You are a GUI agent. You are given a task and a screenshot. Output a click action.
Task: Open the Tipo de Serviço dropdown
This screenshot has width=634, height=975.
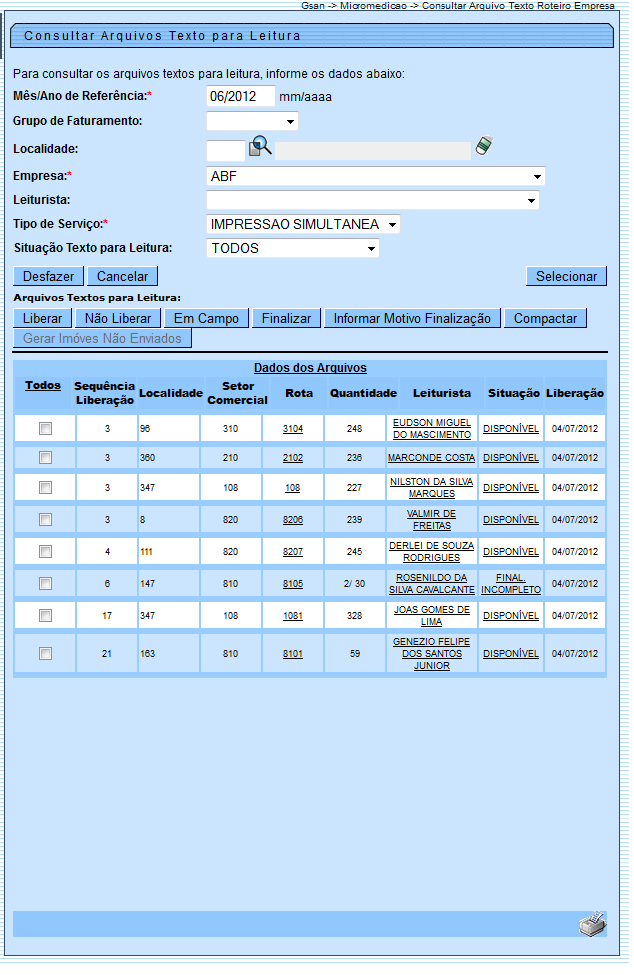coord(303,224)
